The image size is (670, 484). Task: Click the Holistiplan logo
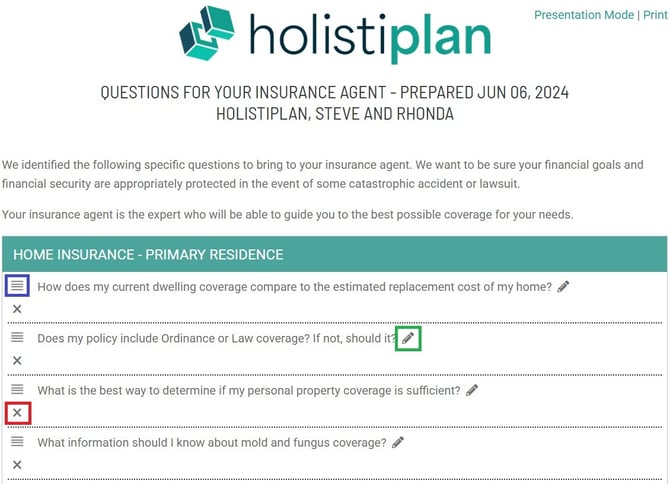click(335, 35)
